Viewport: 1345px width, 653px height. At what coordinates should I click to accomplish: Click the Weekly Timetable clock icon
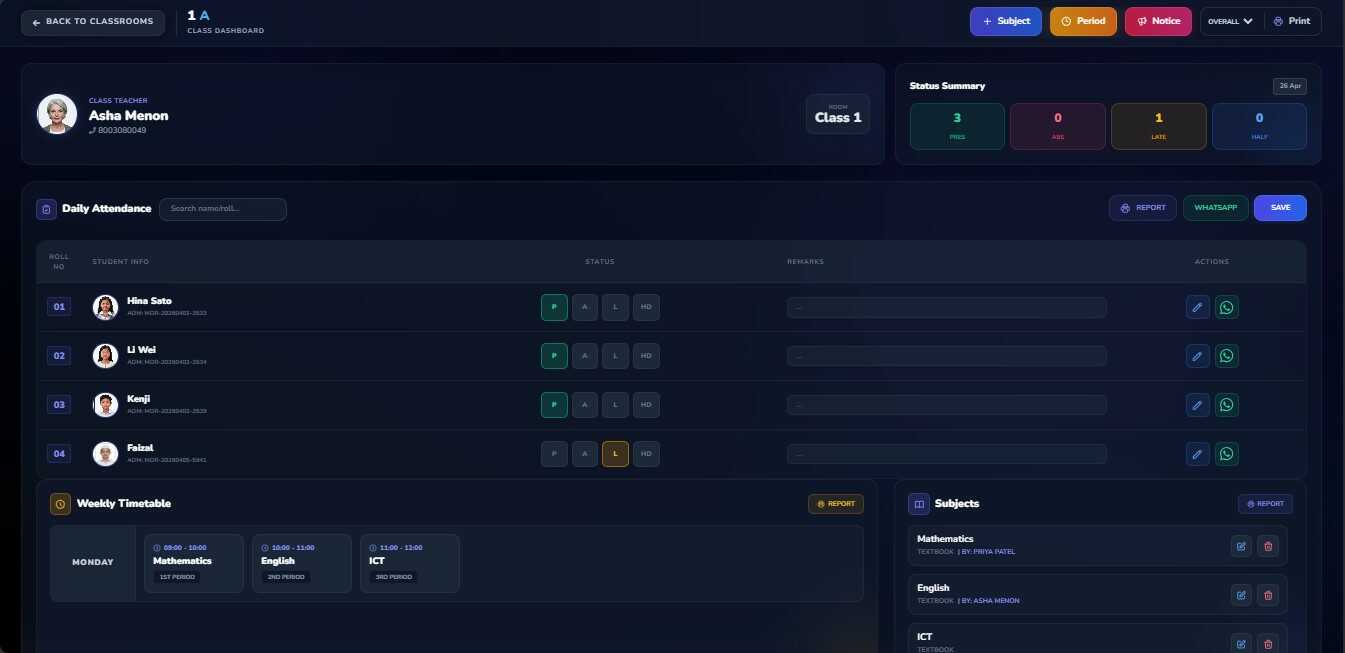[x=60, y=504]
